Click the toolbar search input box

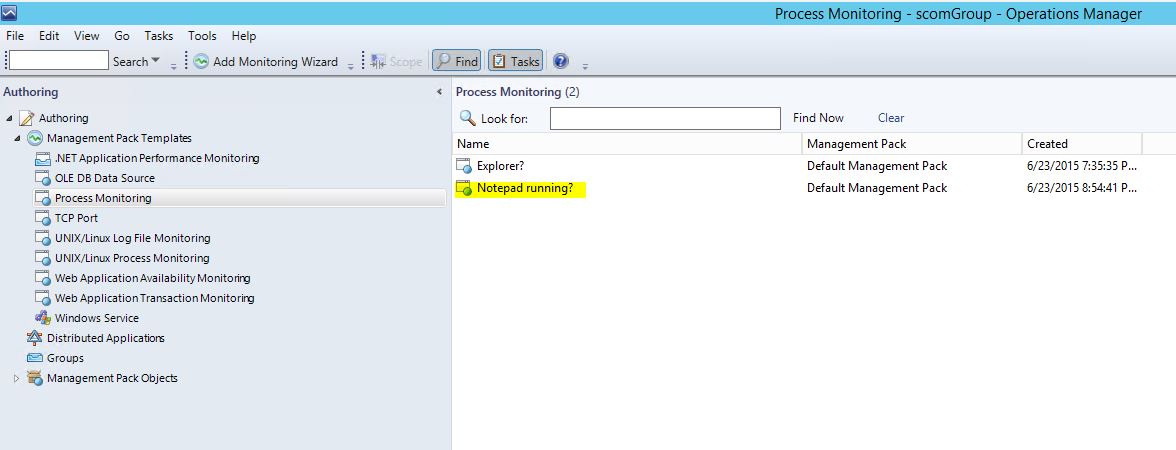point(59,61)
